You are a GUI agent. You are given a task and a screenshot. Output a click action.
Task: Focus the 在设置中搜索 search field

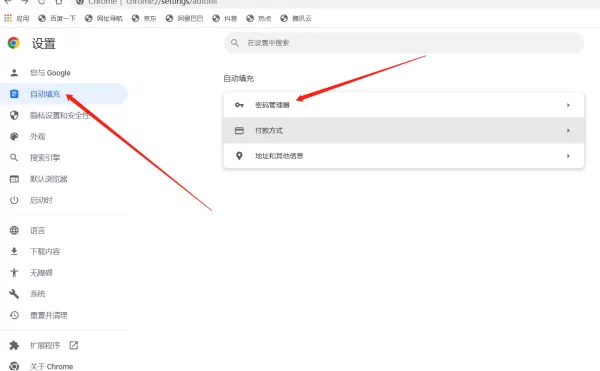tap(404, 43)
